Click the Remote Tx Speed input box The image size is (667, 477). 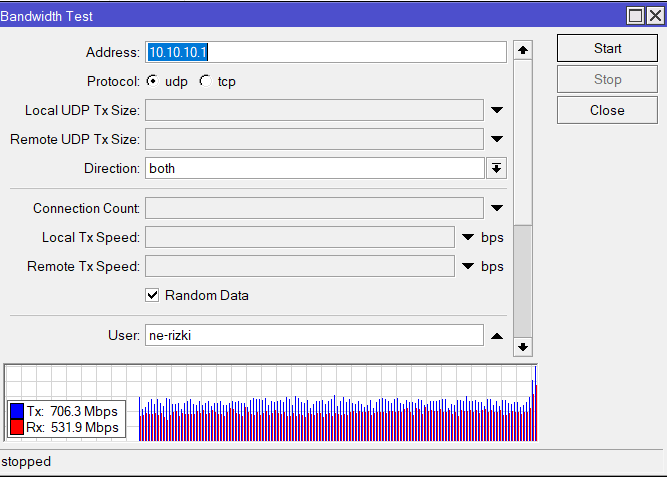click(300, 266)
